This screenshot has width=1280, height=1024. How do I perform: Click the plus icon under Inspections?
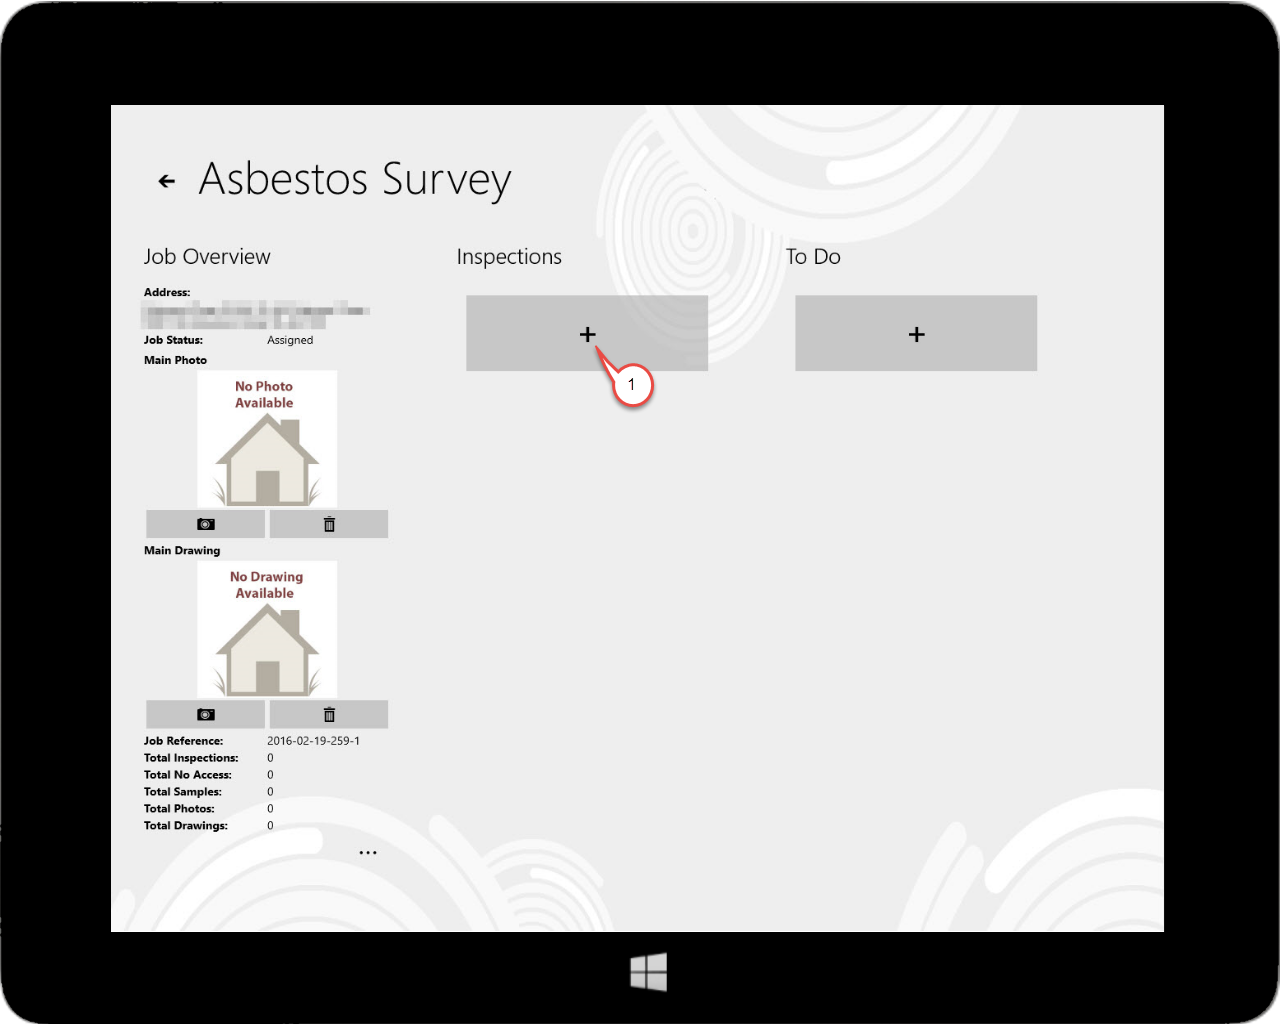[x=587, y=333]
